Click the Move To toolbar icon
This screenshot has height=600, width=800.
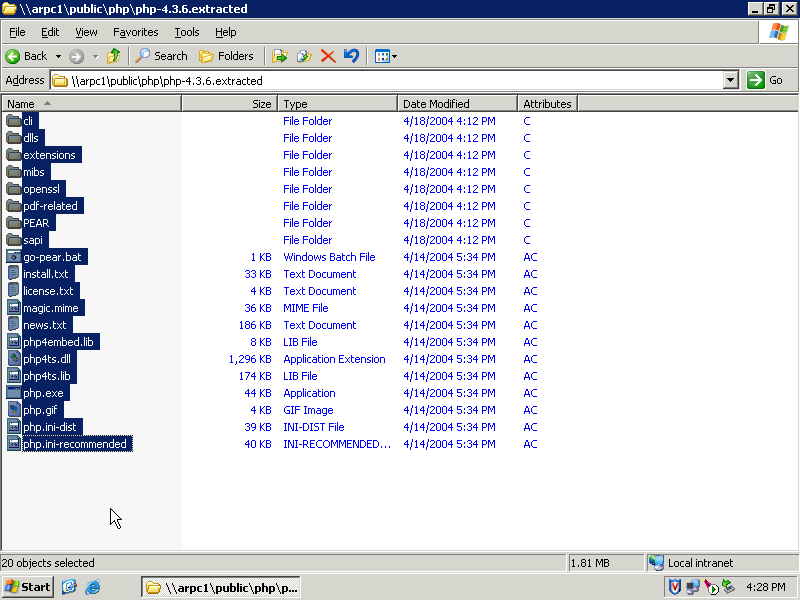[280, 56]
